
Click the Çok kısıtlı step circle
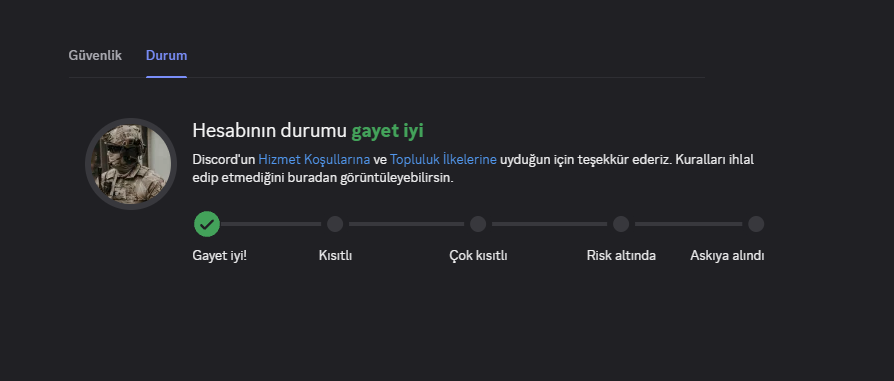[478, 224]
